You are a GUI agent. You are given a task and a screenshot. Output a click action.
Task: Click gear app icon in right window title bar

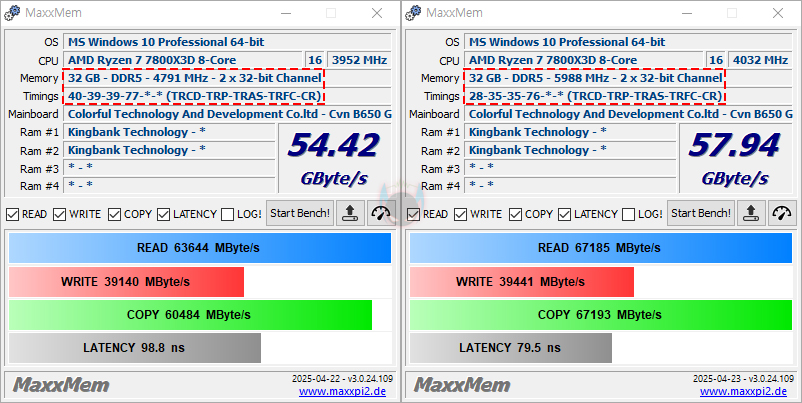point(413,13)
